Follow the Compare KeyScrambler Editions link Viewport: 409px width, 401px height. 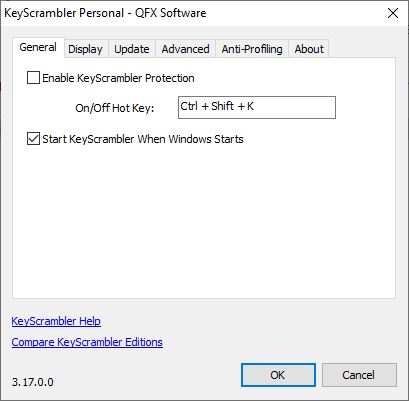click(x=87, y=342)
